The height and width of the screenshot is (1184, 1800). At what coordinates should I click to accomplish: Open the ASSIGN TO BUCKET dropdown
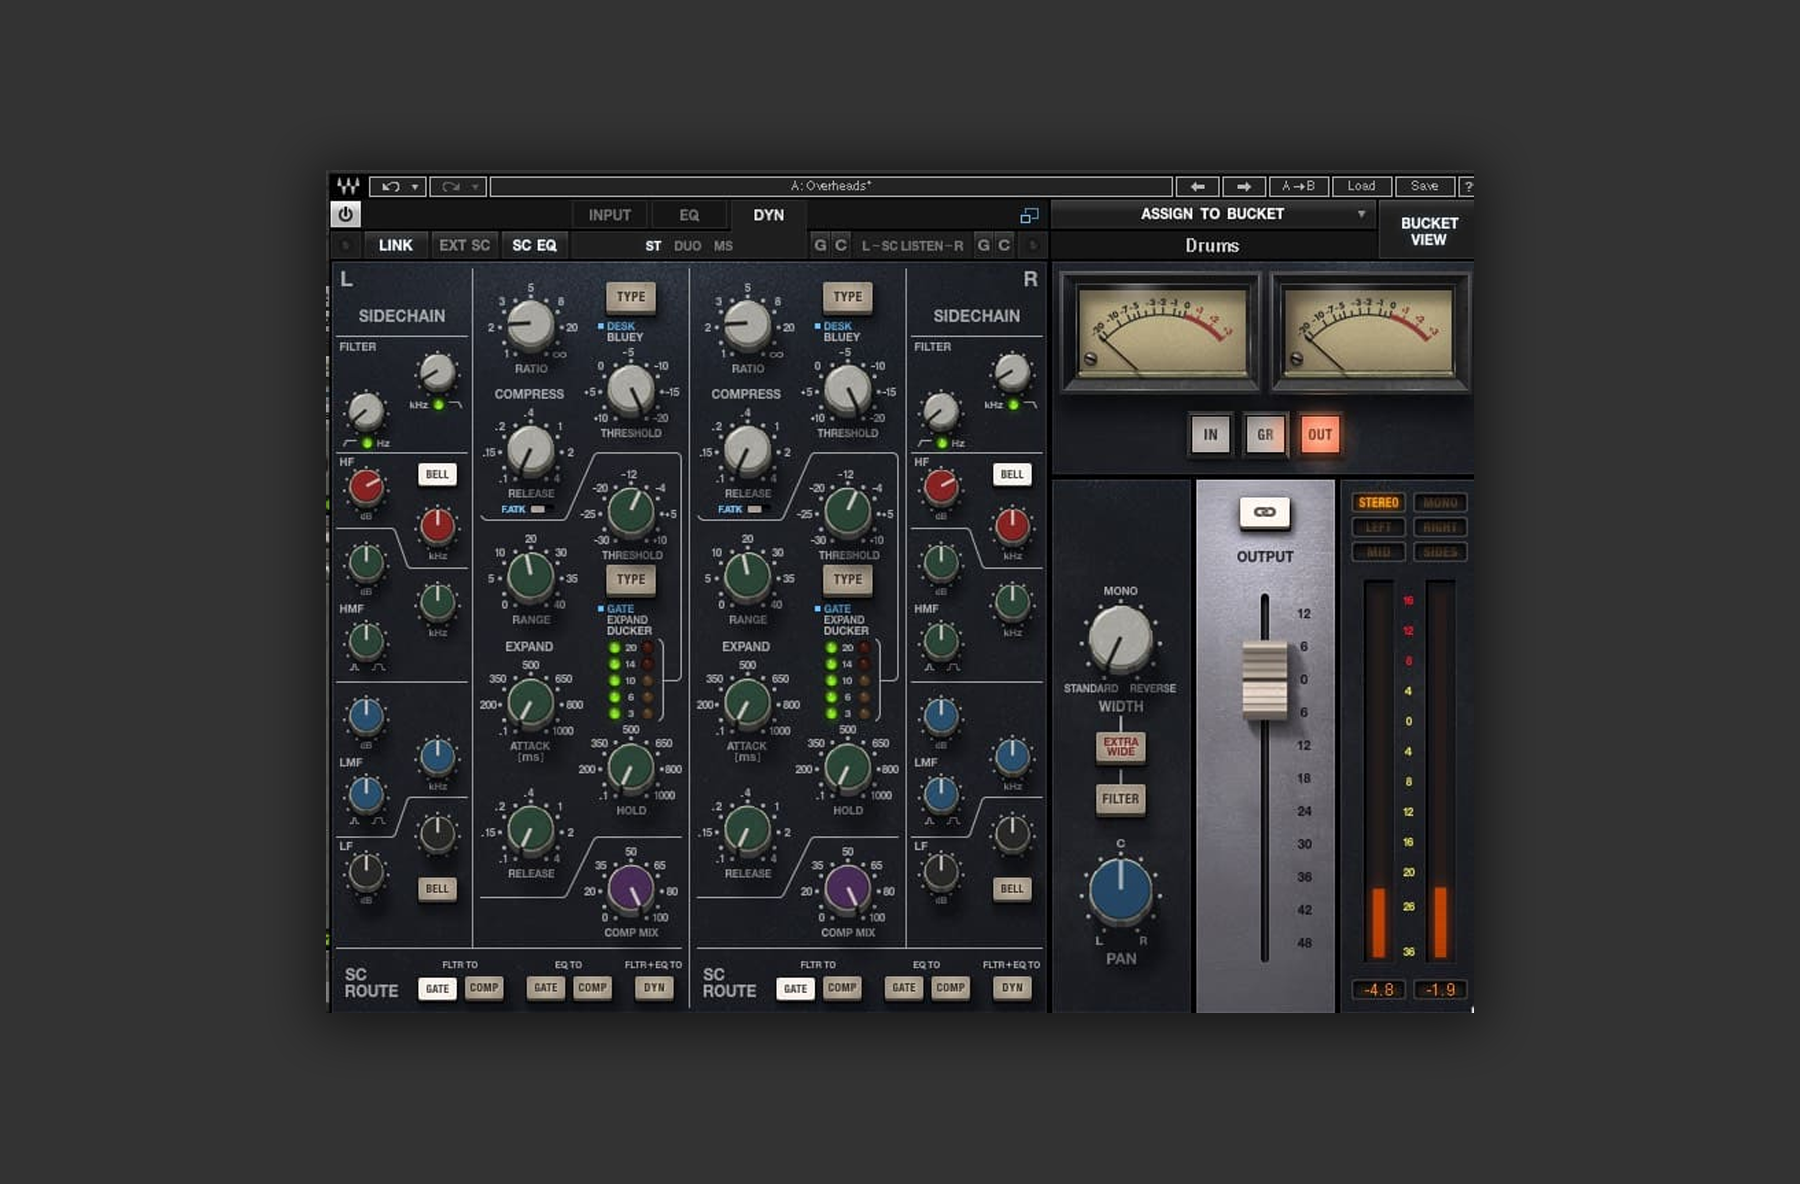1213,214
